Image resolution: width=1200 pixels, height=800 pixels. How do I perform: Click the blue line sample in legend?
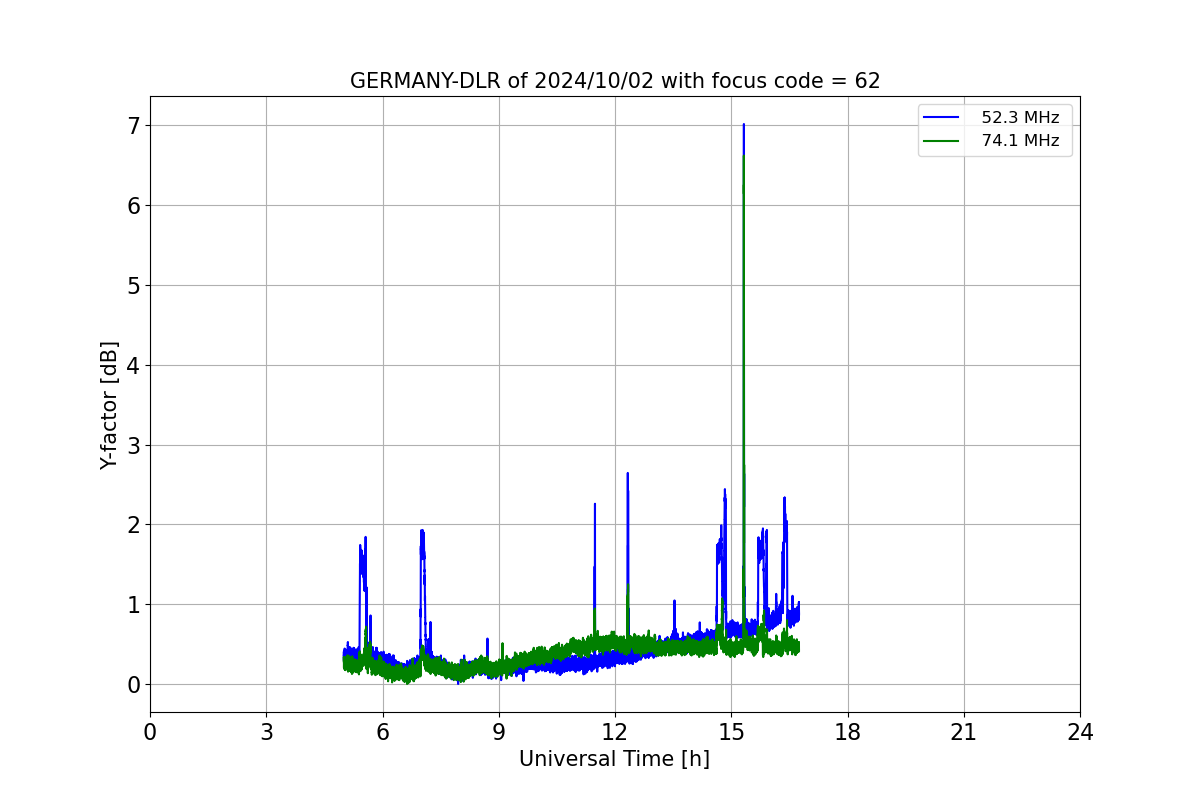point(941,118)
